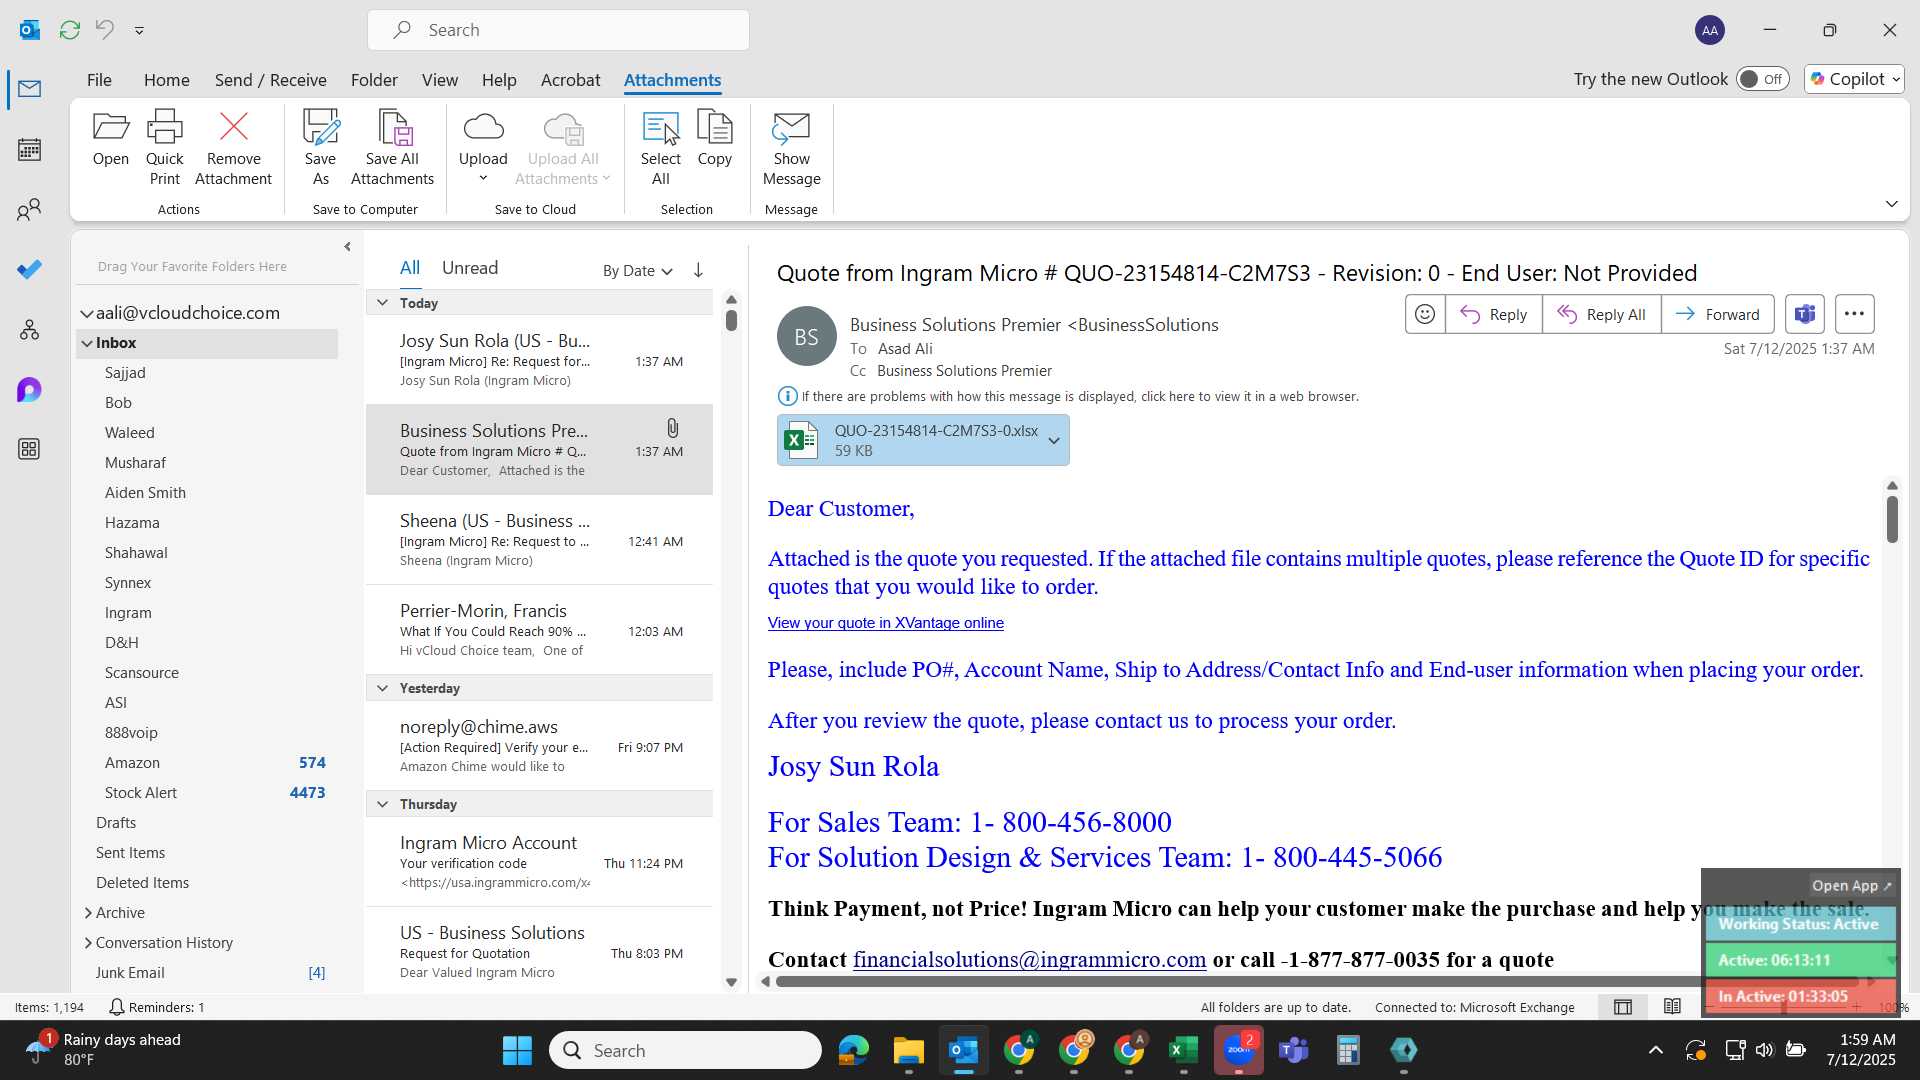Switch to Normal view in status bar
The height and width of the screenshot is (1080, 1920).
click(1623, 1007)
